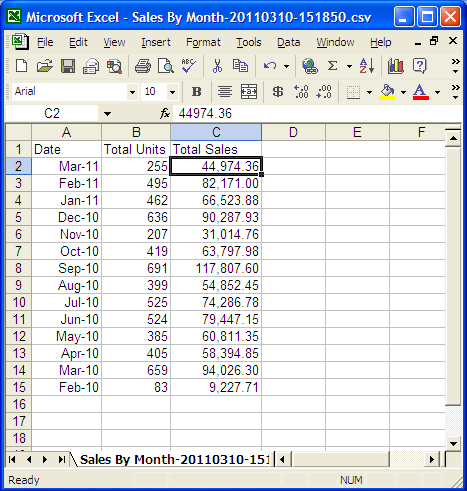Open the Arial font name dropdown
467x491 pixels.
tap(132, 92)
